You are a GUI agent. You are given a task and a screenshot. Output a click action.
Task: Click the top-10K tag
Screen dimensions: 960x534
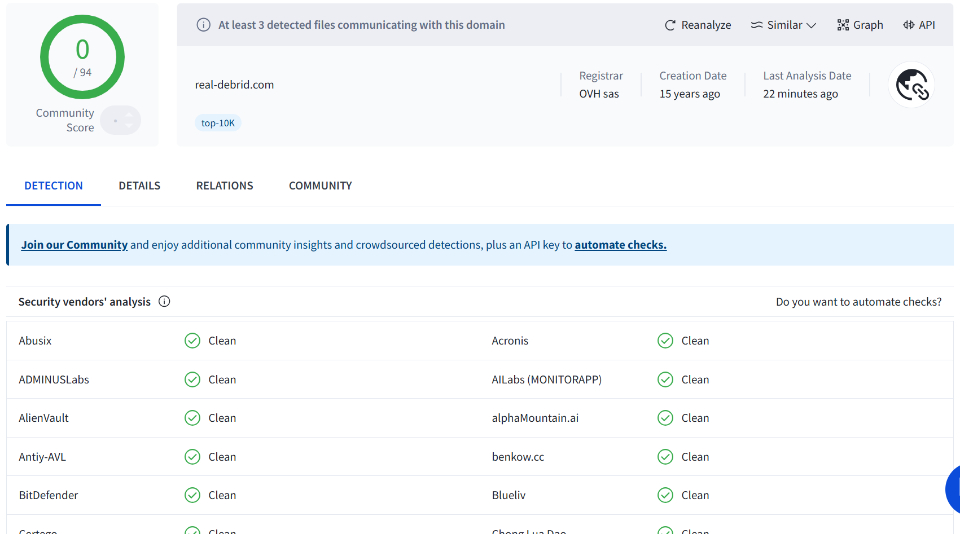click(218, 123)
